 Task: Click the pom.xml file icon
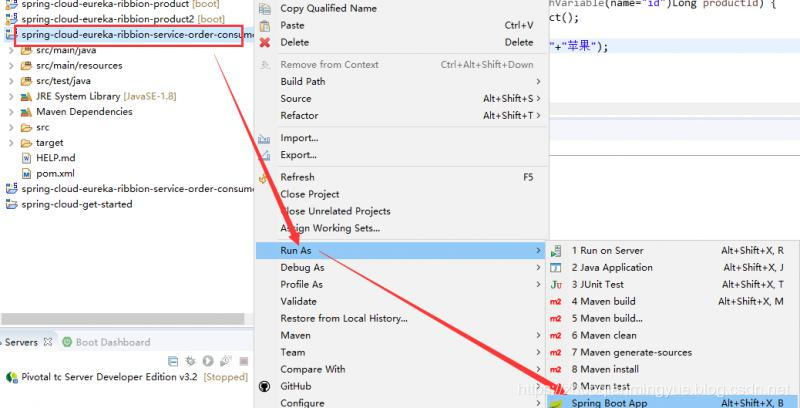(27, 173)
